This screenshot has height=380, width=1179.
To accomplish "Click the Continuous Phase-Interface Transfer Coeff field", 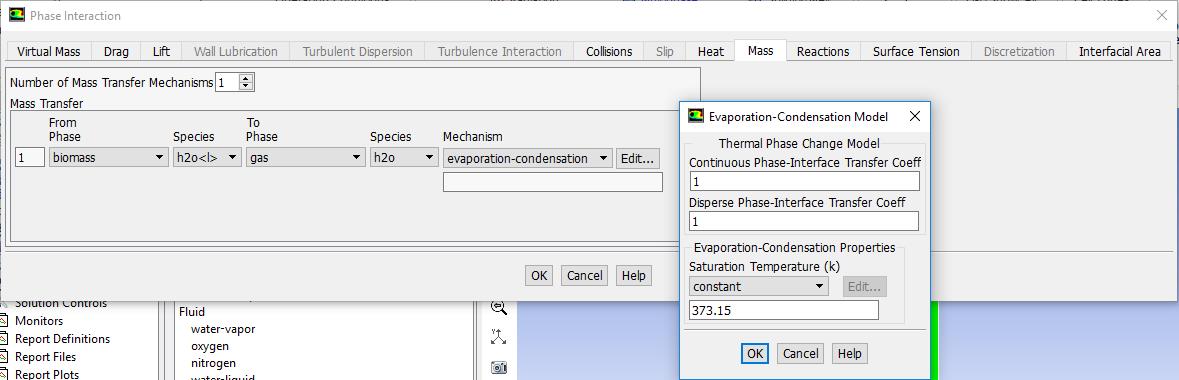I will click(x=805, y=181).
